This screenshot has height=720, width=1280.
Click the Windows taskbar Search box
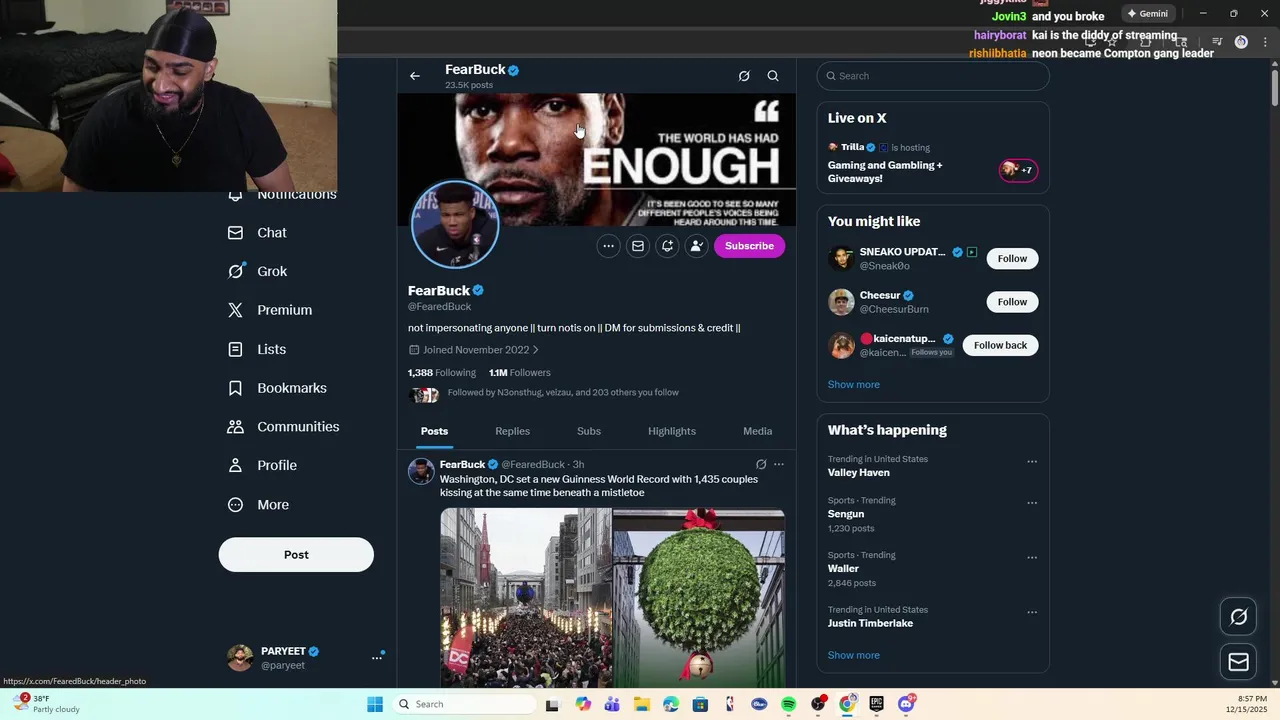[x=465, y=704]
